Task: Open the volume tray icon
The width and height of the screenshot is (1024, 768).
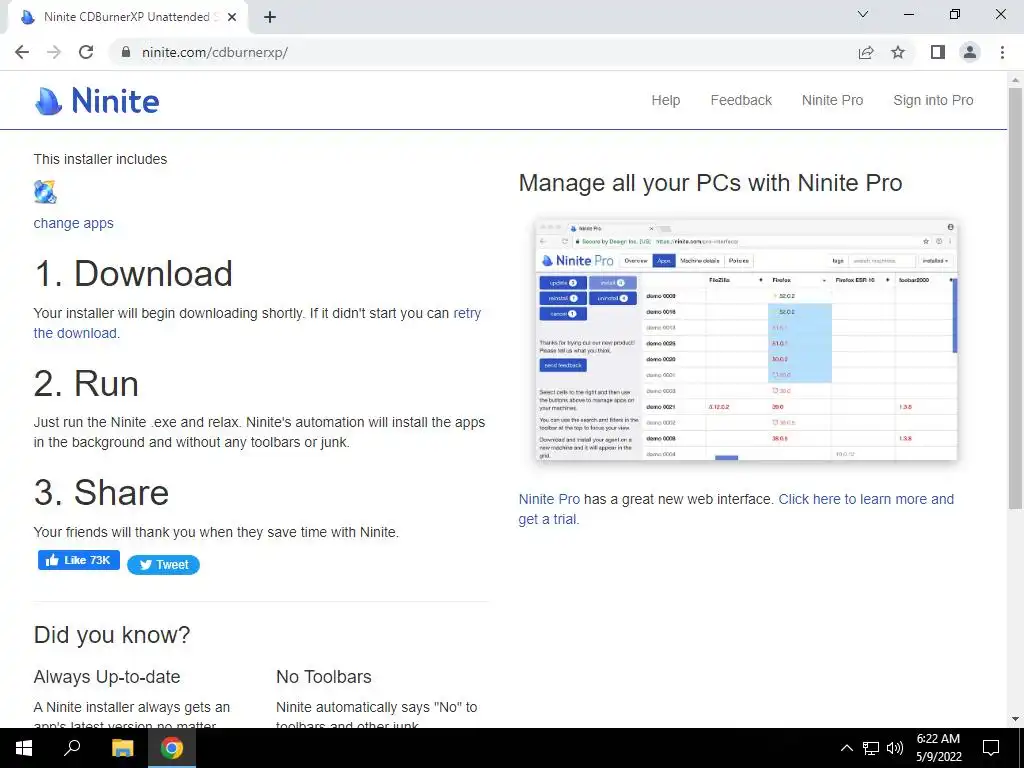Action: 895,748
